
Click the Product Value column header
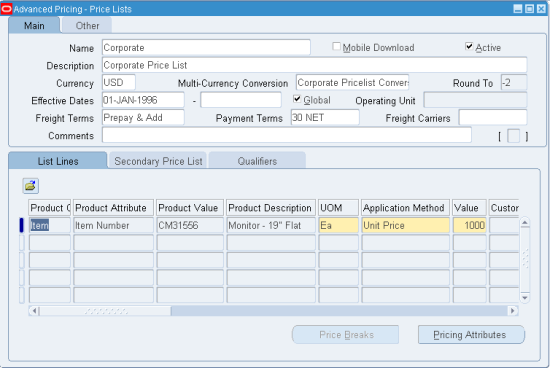coord(190,208)
